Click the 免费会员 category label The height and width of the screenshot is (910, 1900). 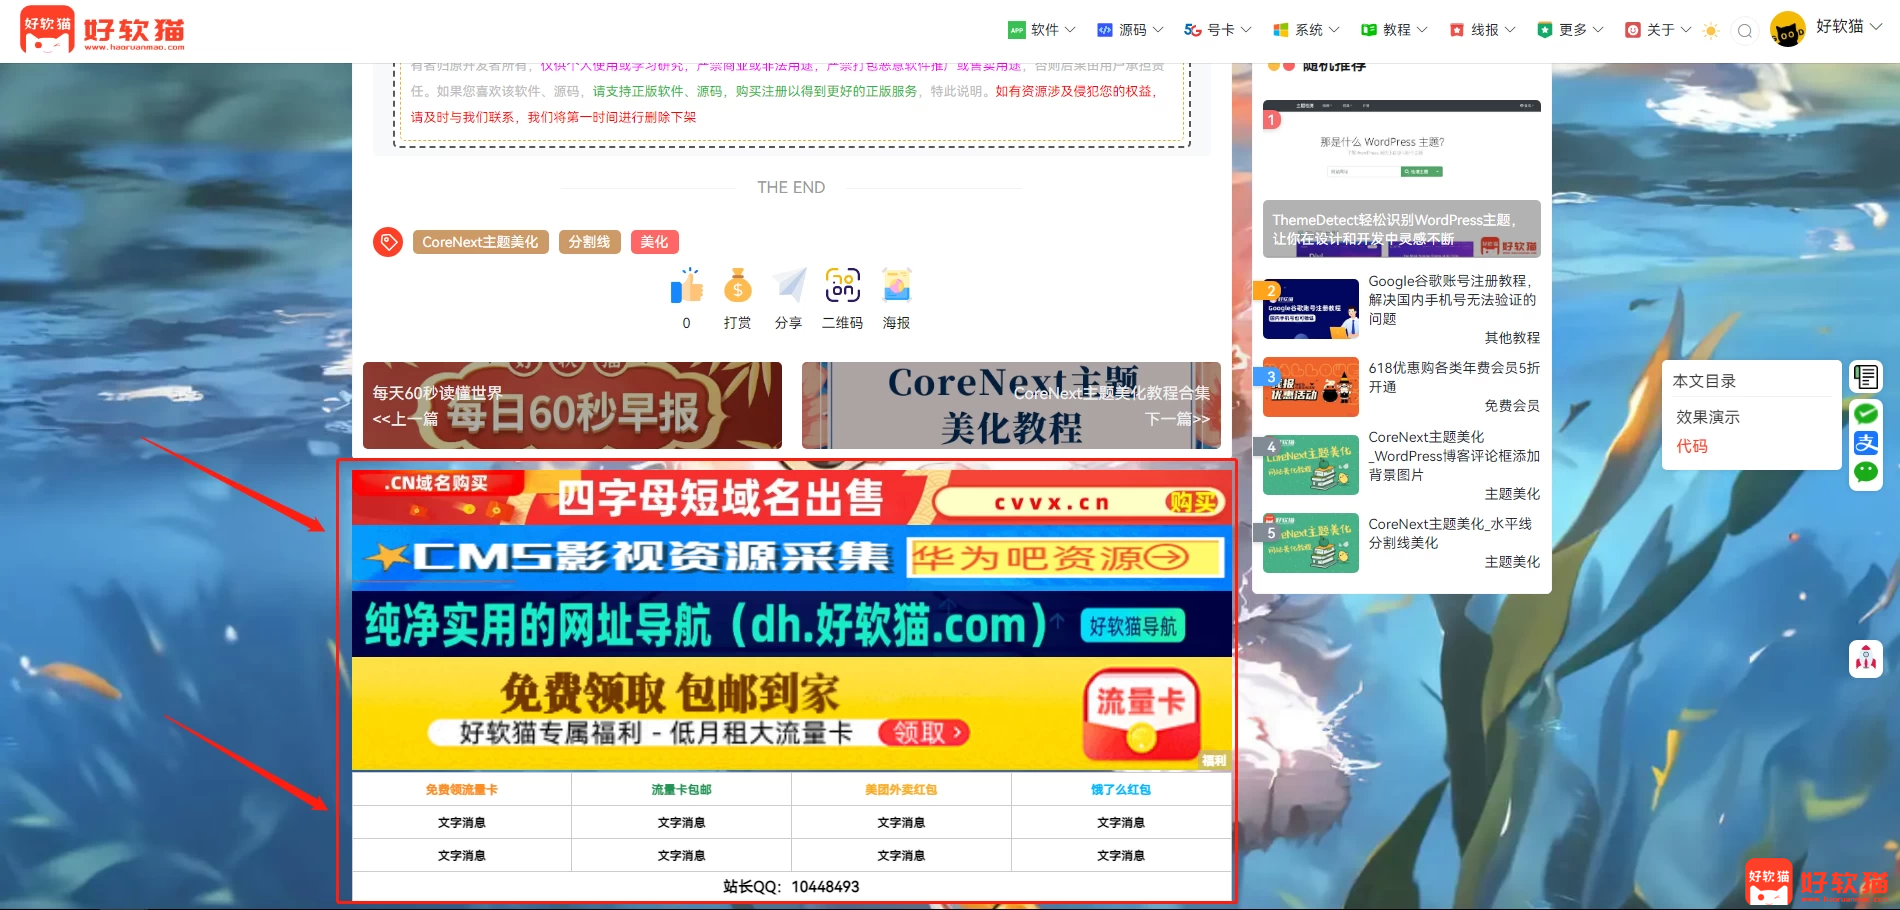click(x=1512, y=406)
